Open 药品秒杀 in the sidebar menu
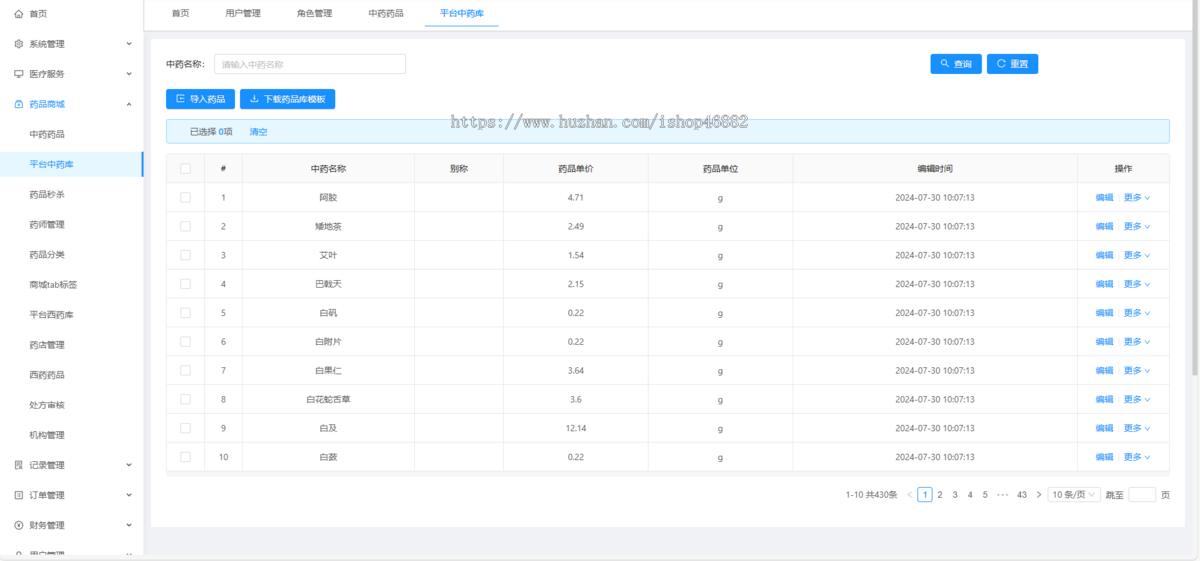The image size is (1200, 561). (x=47, y=194)
